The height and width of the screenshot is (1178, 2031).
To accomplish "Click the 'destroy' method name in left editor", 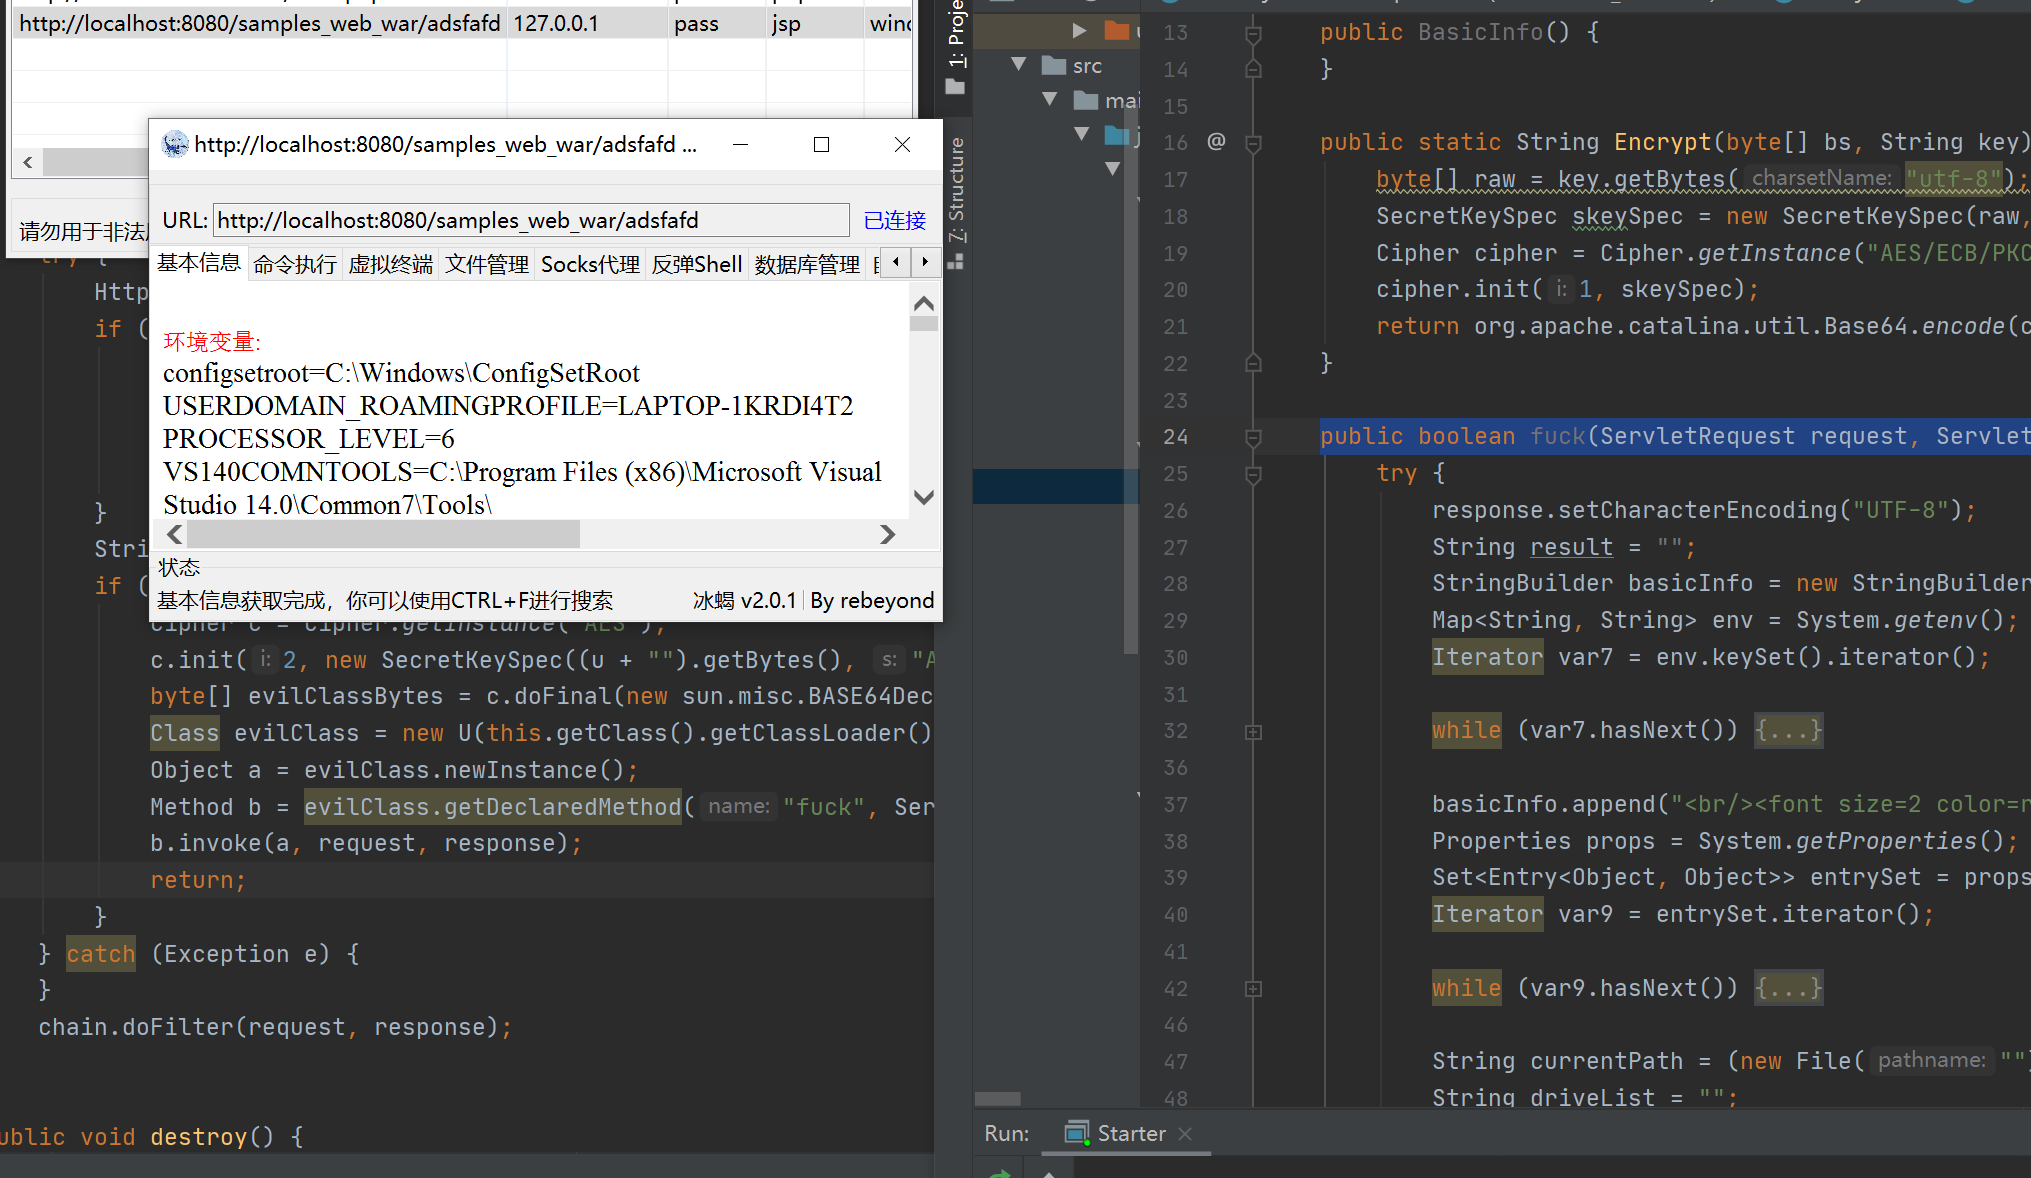I will 198,1137.
